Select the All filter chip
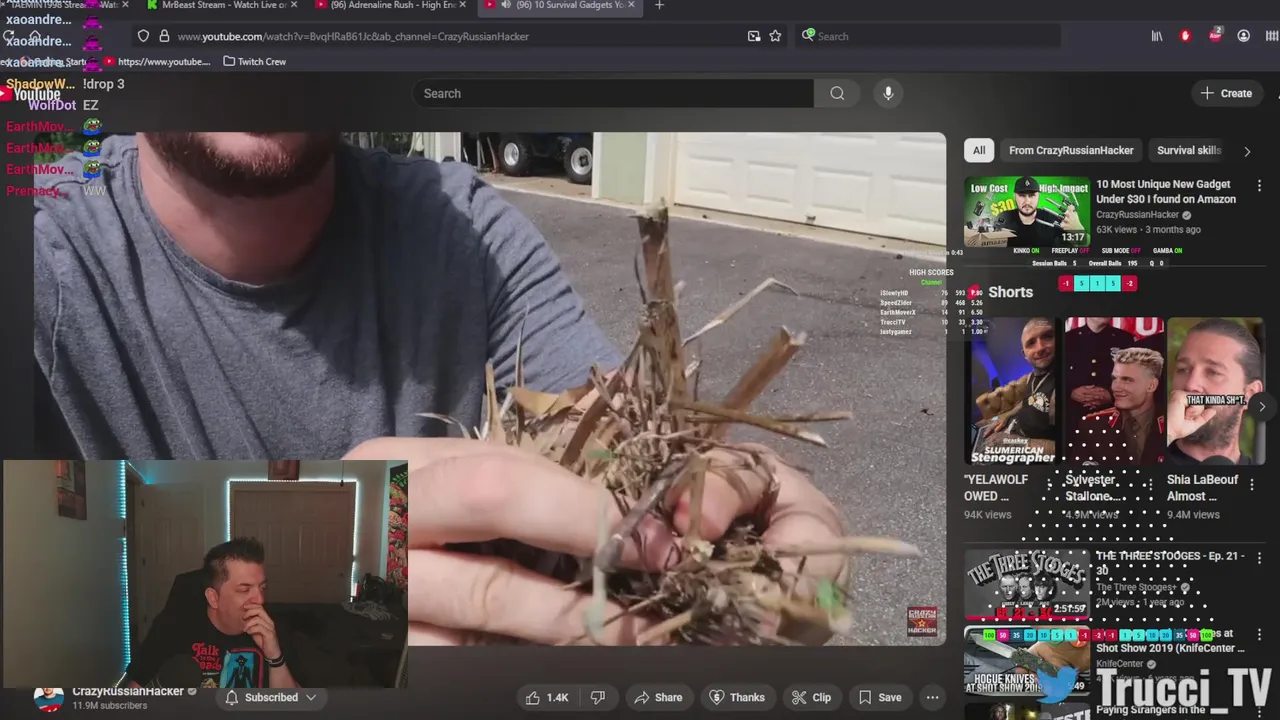This screenshot has height=720, width=1280. point(979,150)
